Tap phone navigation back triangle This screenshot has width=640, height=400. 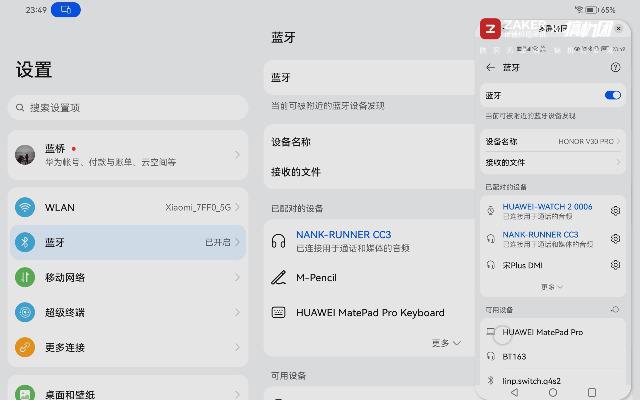(x=515, y=392)
